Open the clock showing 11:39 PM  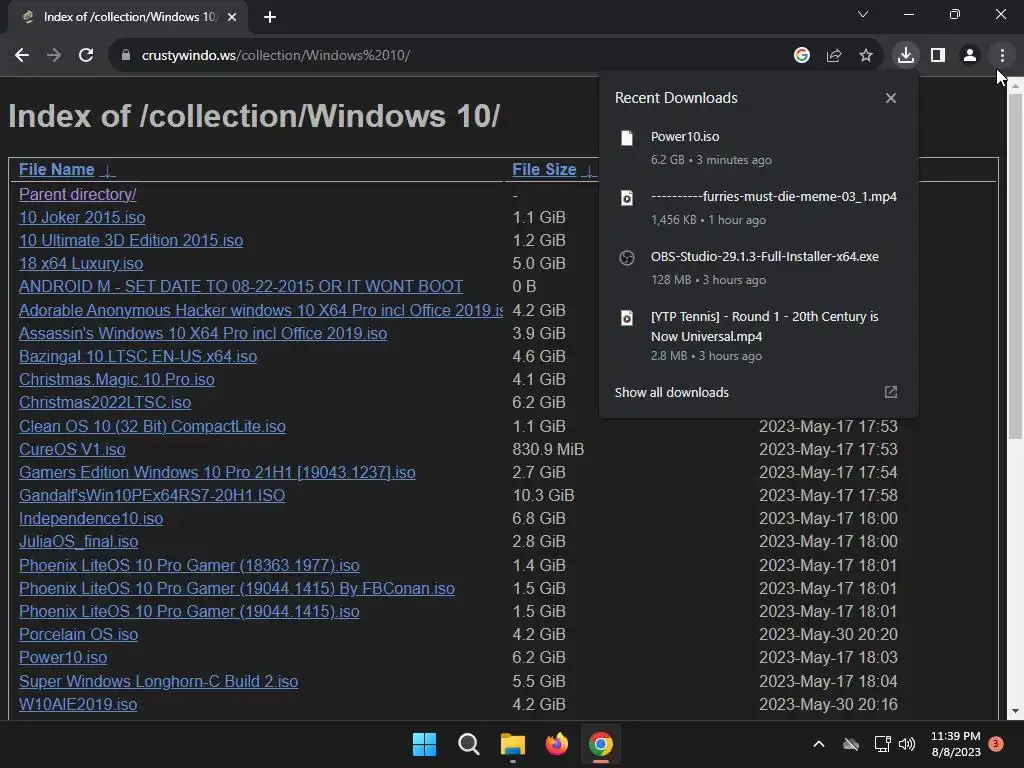pyautogui.click(x=956, y=744)
